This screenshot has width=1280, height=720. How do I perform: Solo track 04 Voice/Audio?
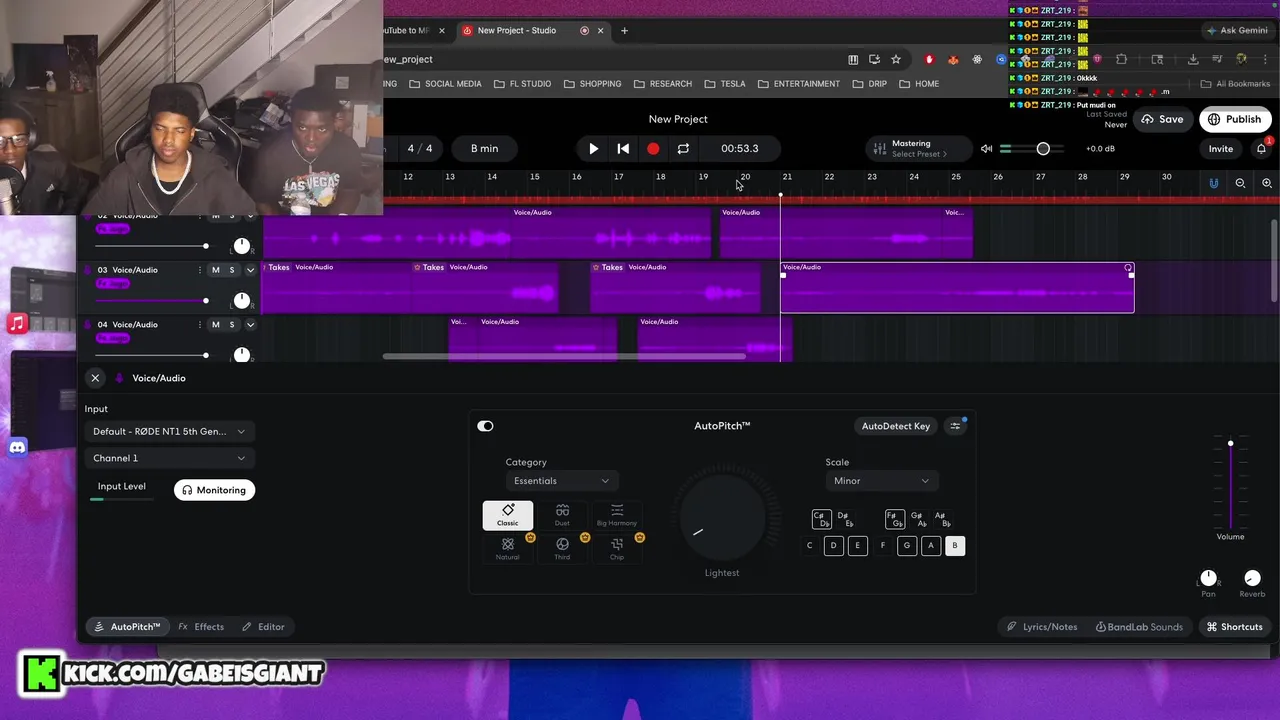point(232,325)
